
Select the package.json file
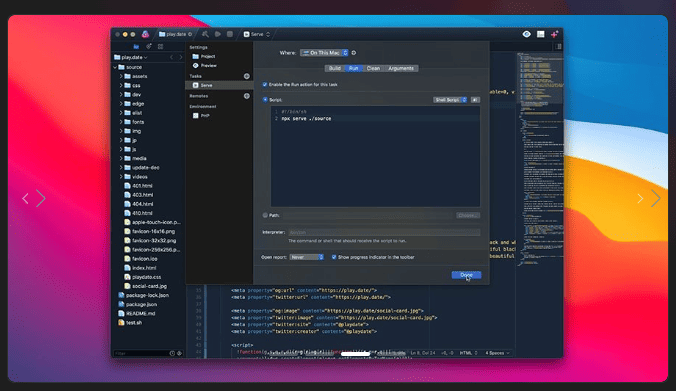tap(138, 304)
